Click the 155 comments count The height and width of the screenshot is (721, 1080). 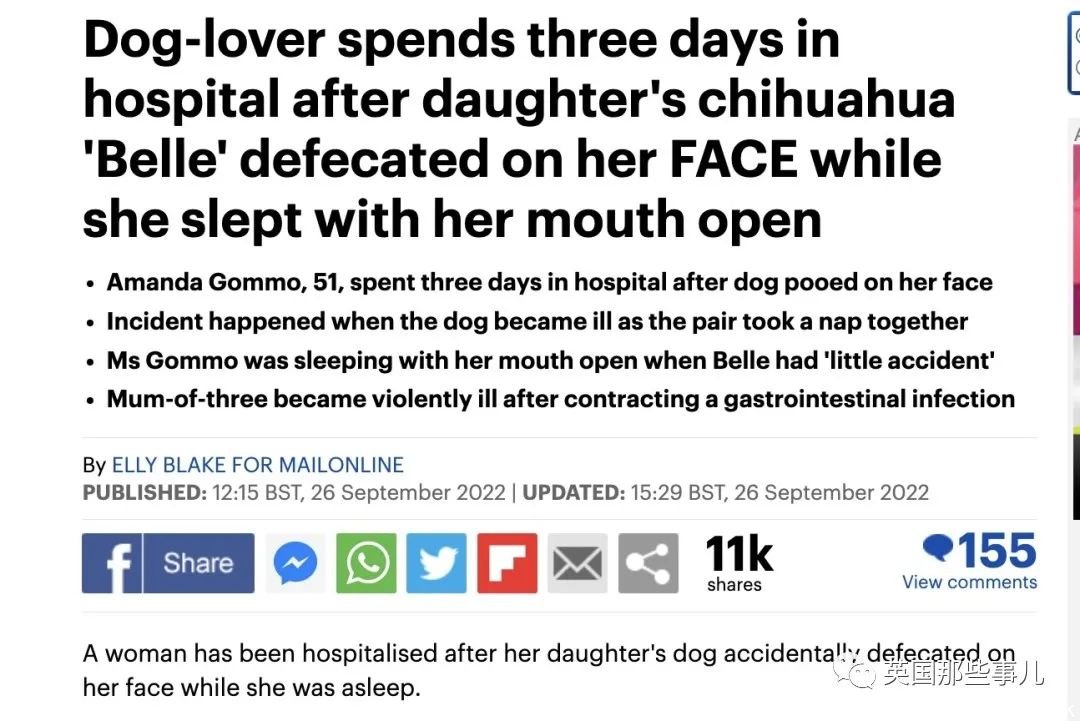pos(997,550)
